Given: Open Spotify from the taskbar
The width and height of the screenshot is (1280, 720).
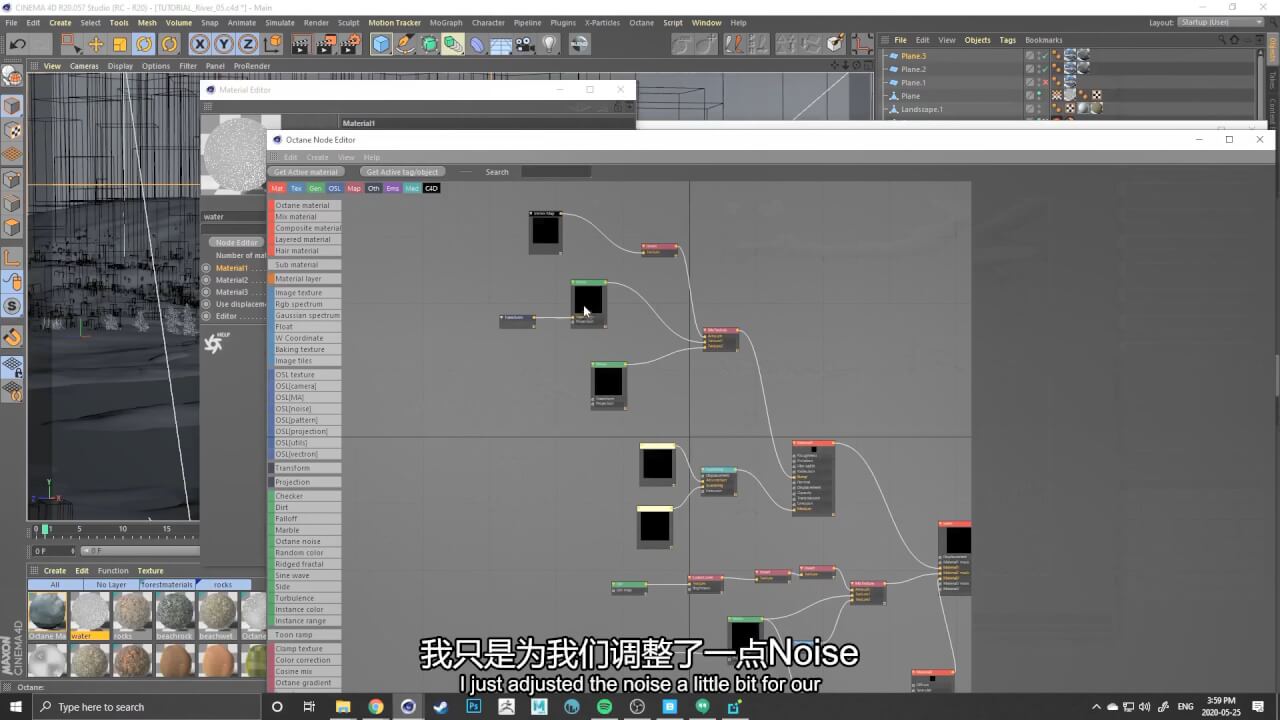Looking at the screenshot, I should [x=604, y=707].
